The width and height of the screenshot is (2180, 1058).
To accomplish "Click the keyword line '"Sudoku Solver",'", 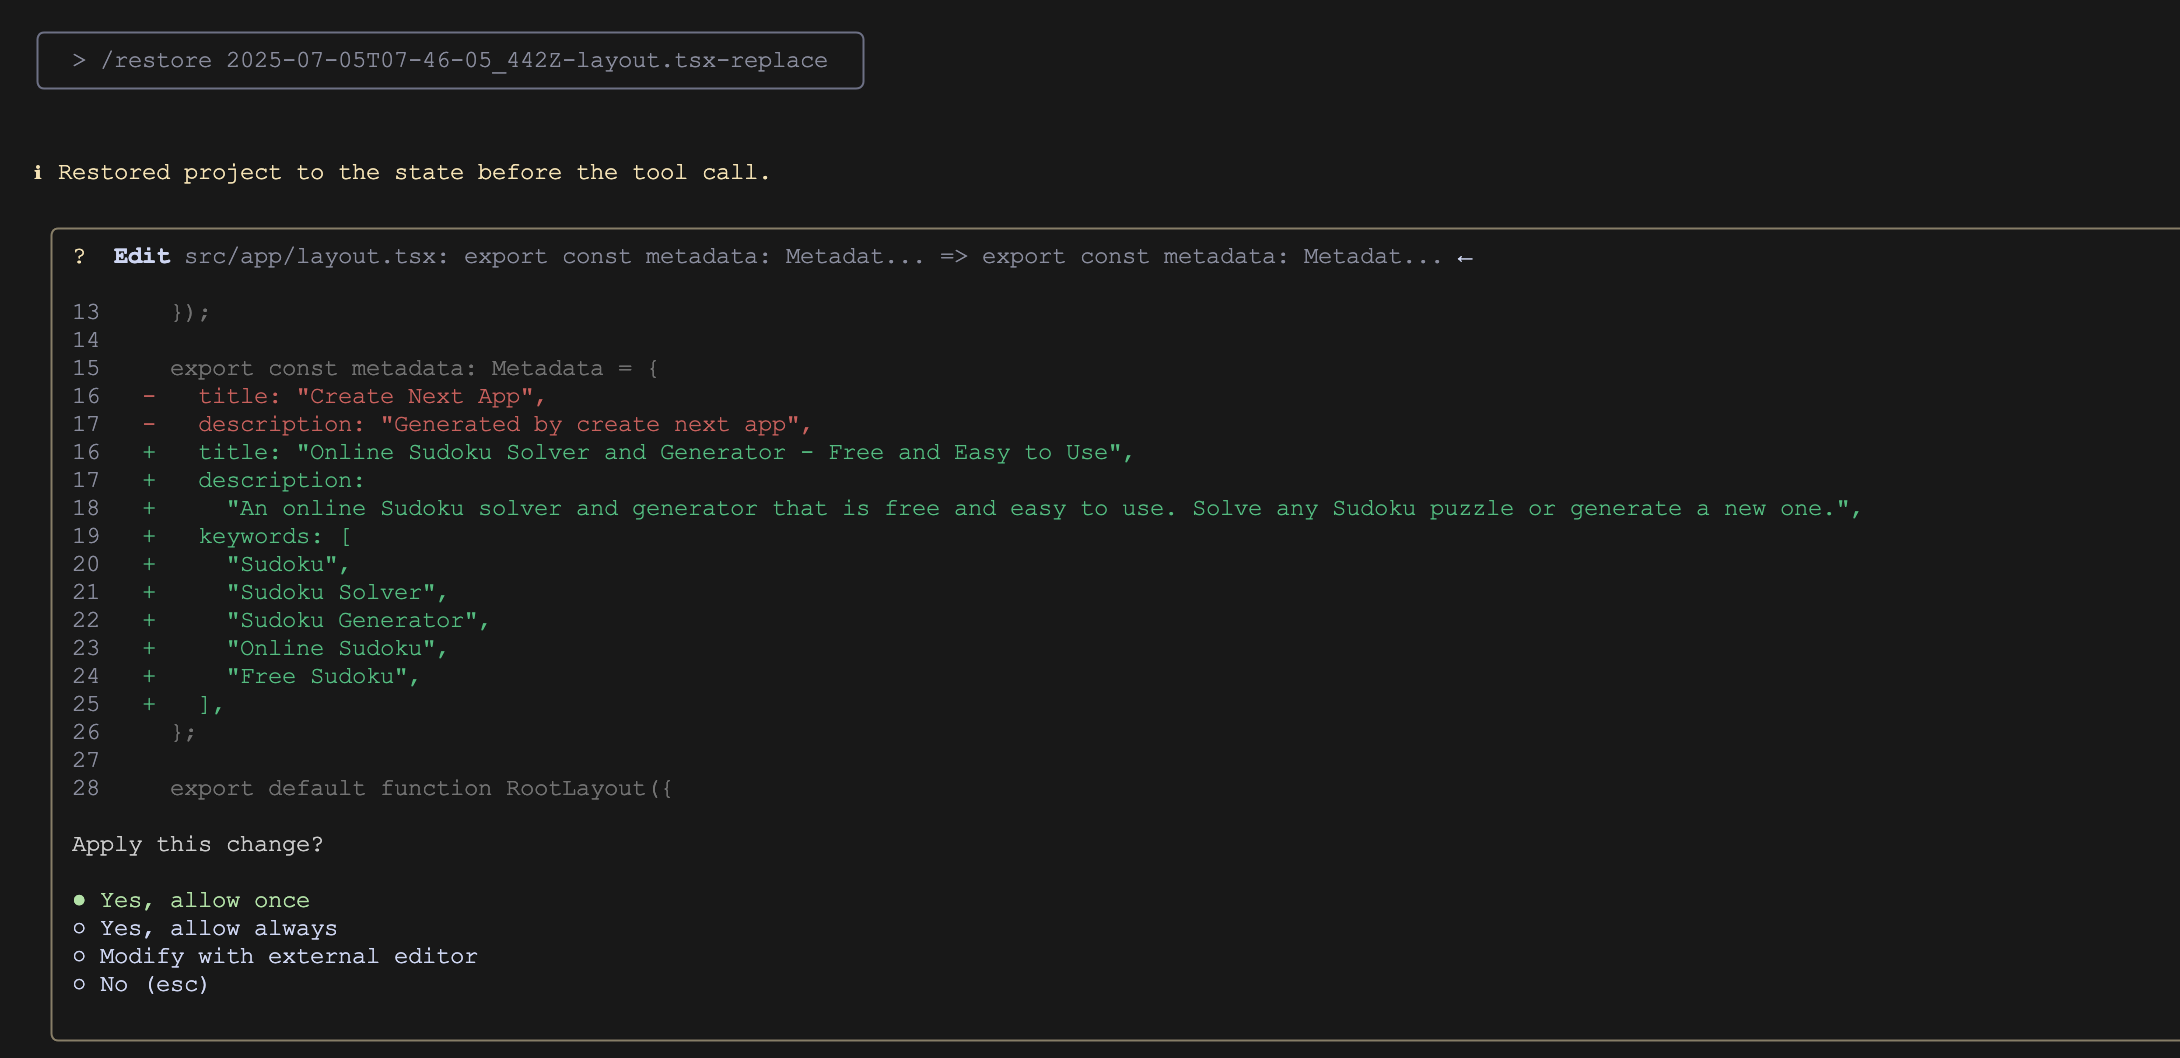I will point(337,593).
